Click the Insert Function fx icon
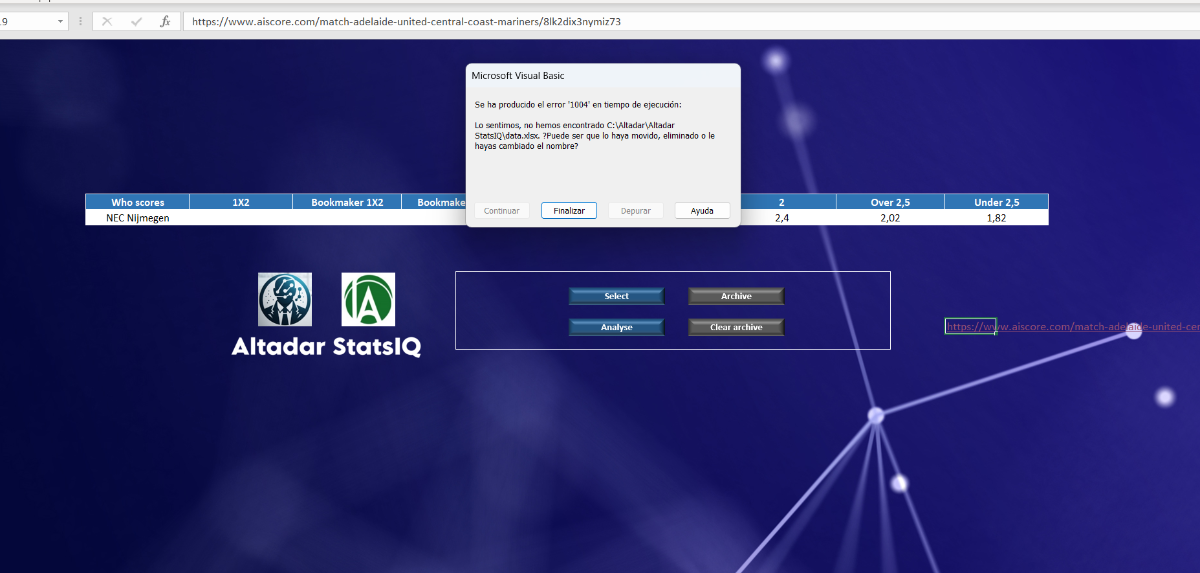The height and width of the screenshot is (573, 1200). tap(165, 21)
